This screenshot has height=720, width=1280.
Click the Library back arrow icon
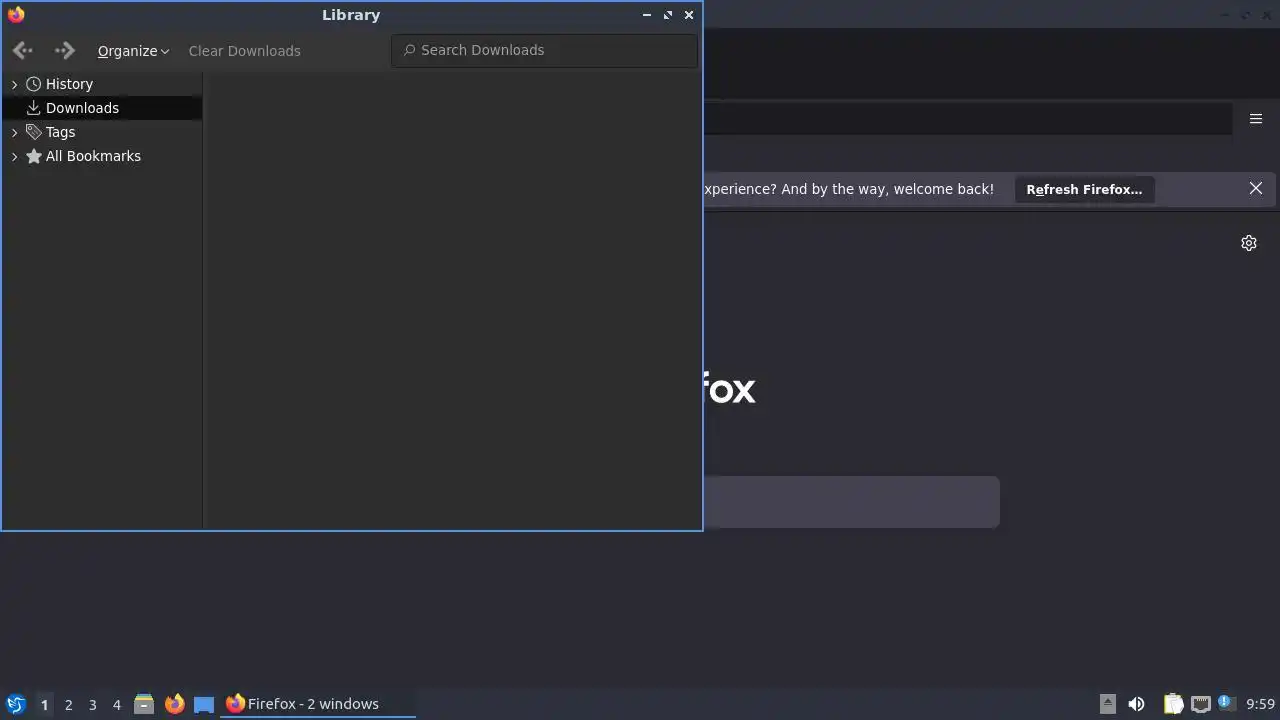tap(23, 50)
